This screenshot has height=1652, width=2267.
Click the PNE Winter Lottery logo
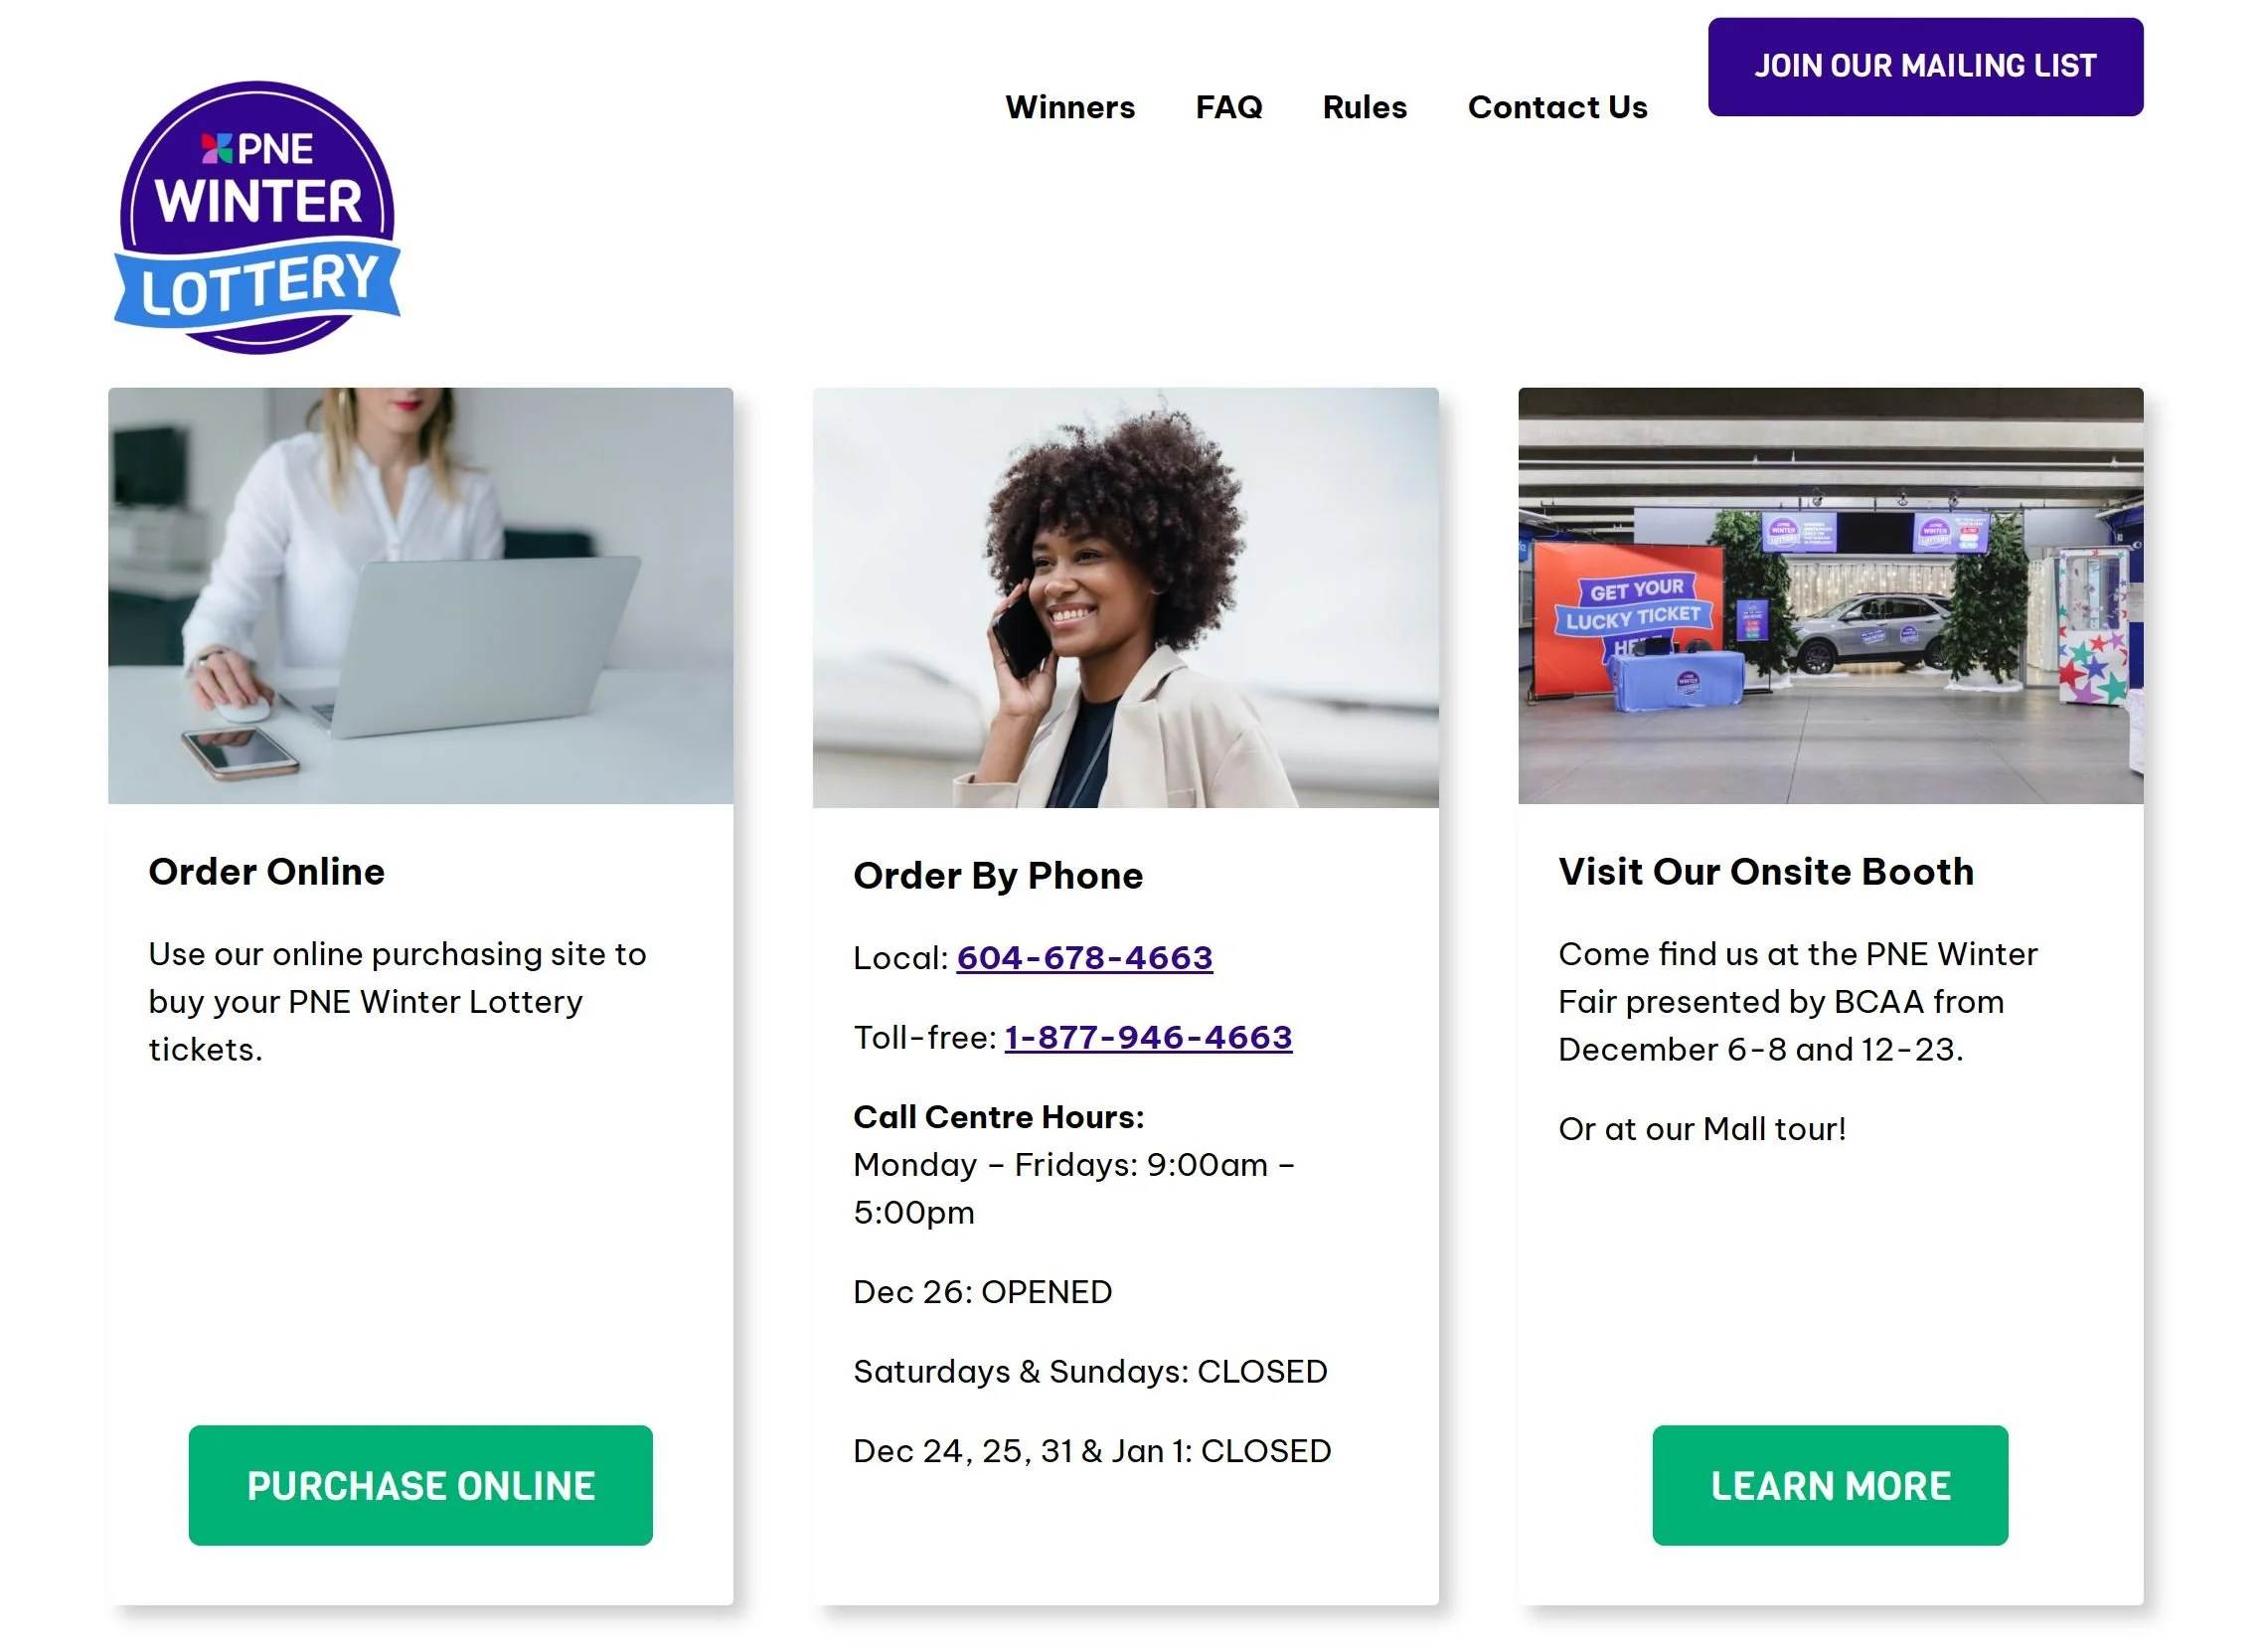[258, 218]
